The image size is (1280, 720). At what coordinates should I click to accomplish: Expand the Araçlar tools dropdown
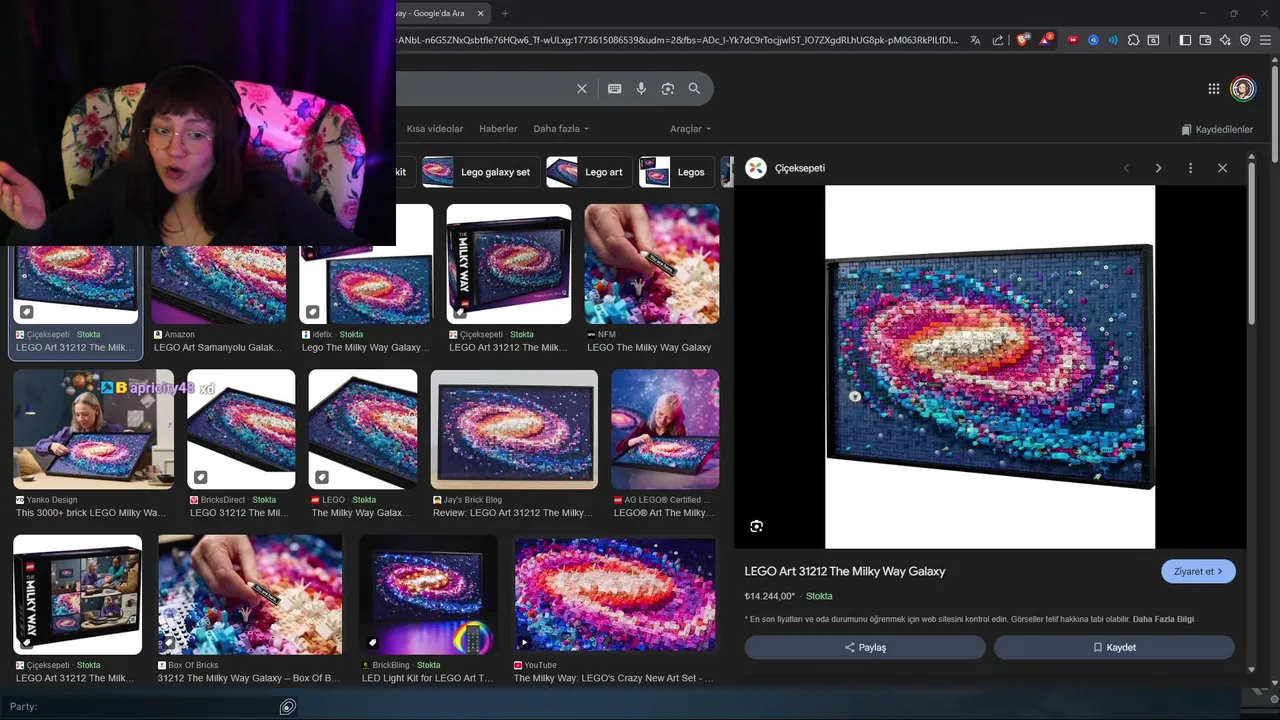[691, 129]
